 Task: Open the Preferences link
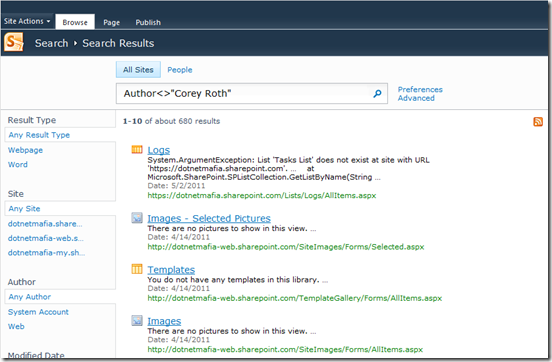[420, 89]
